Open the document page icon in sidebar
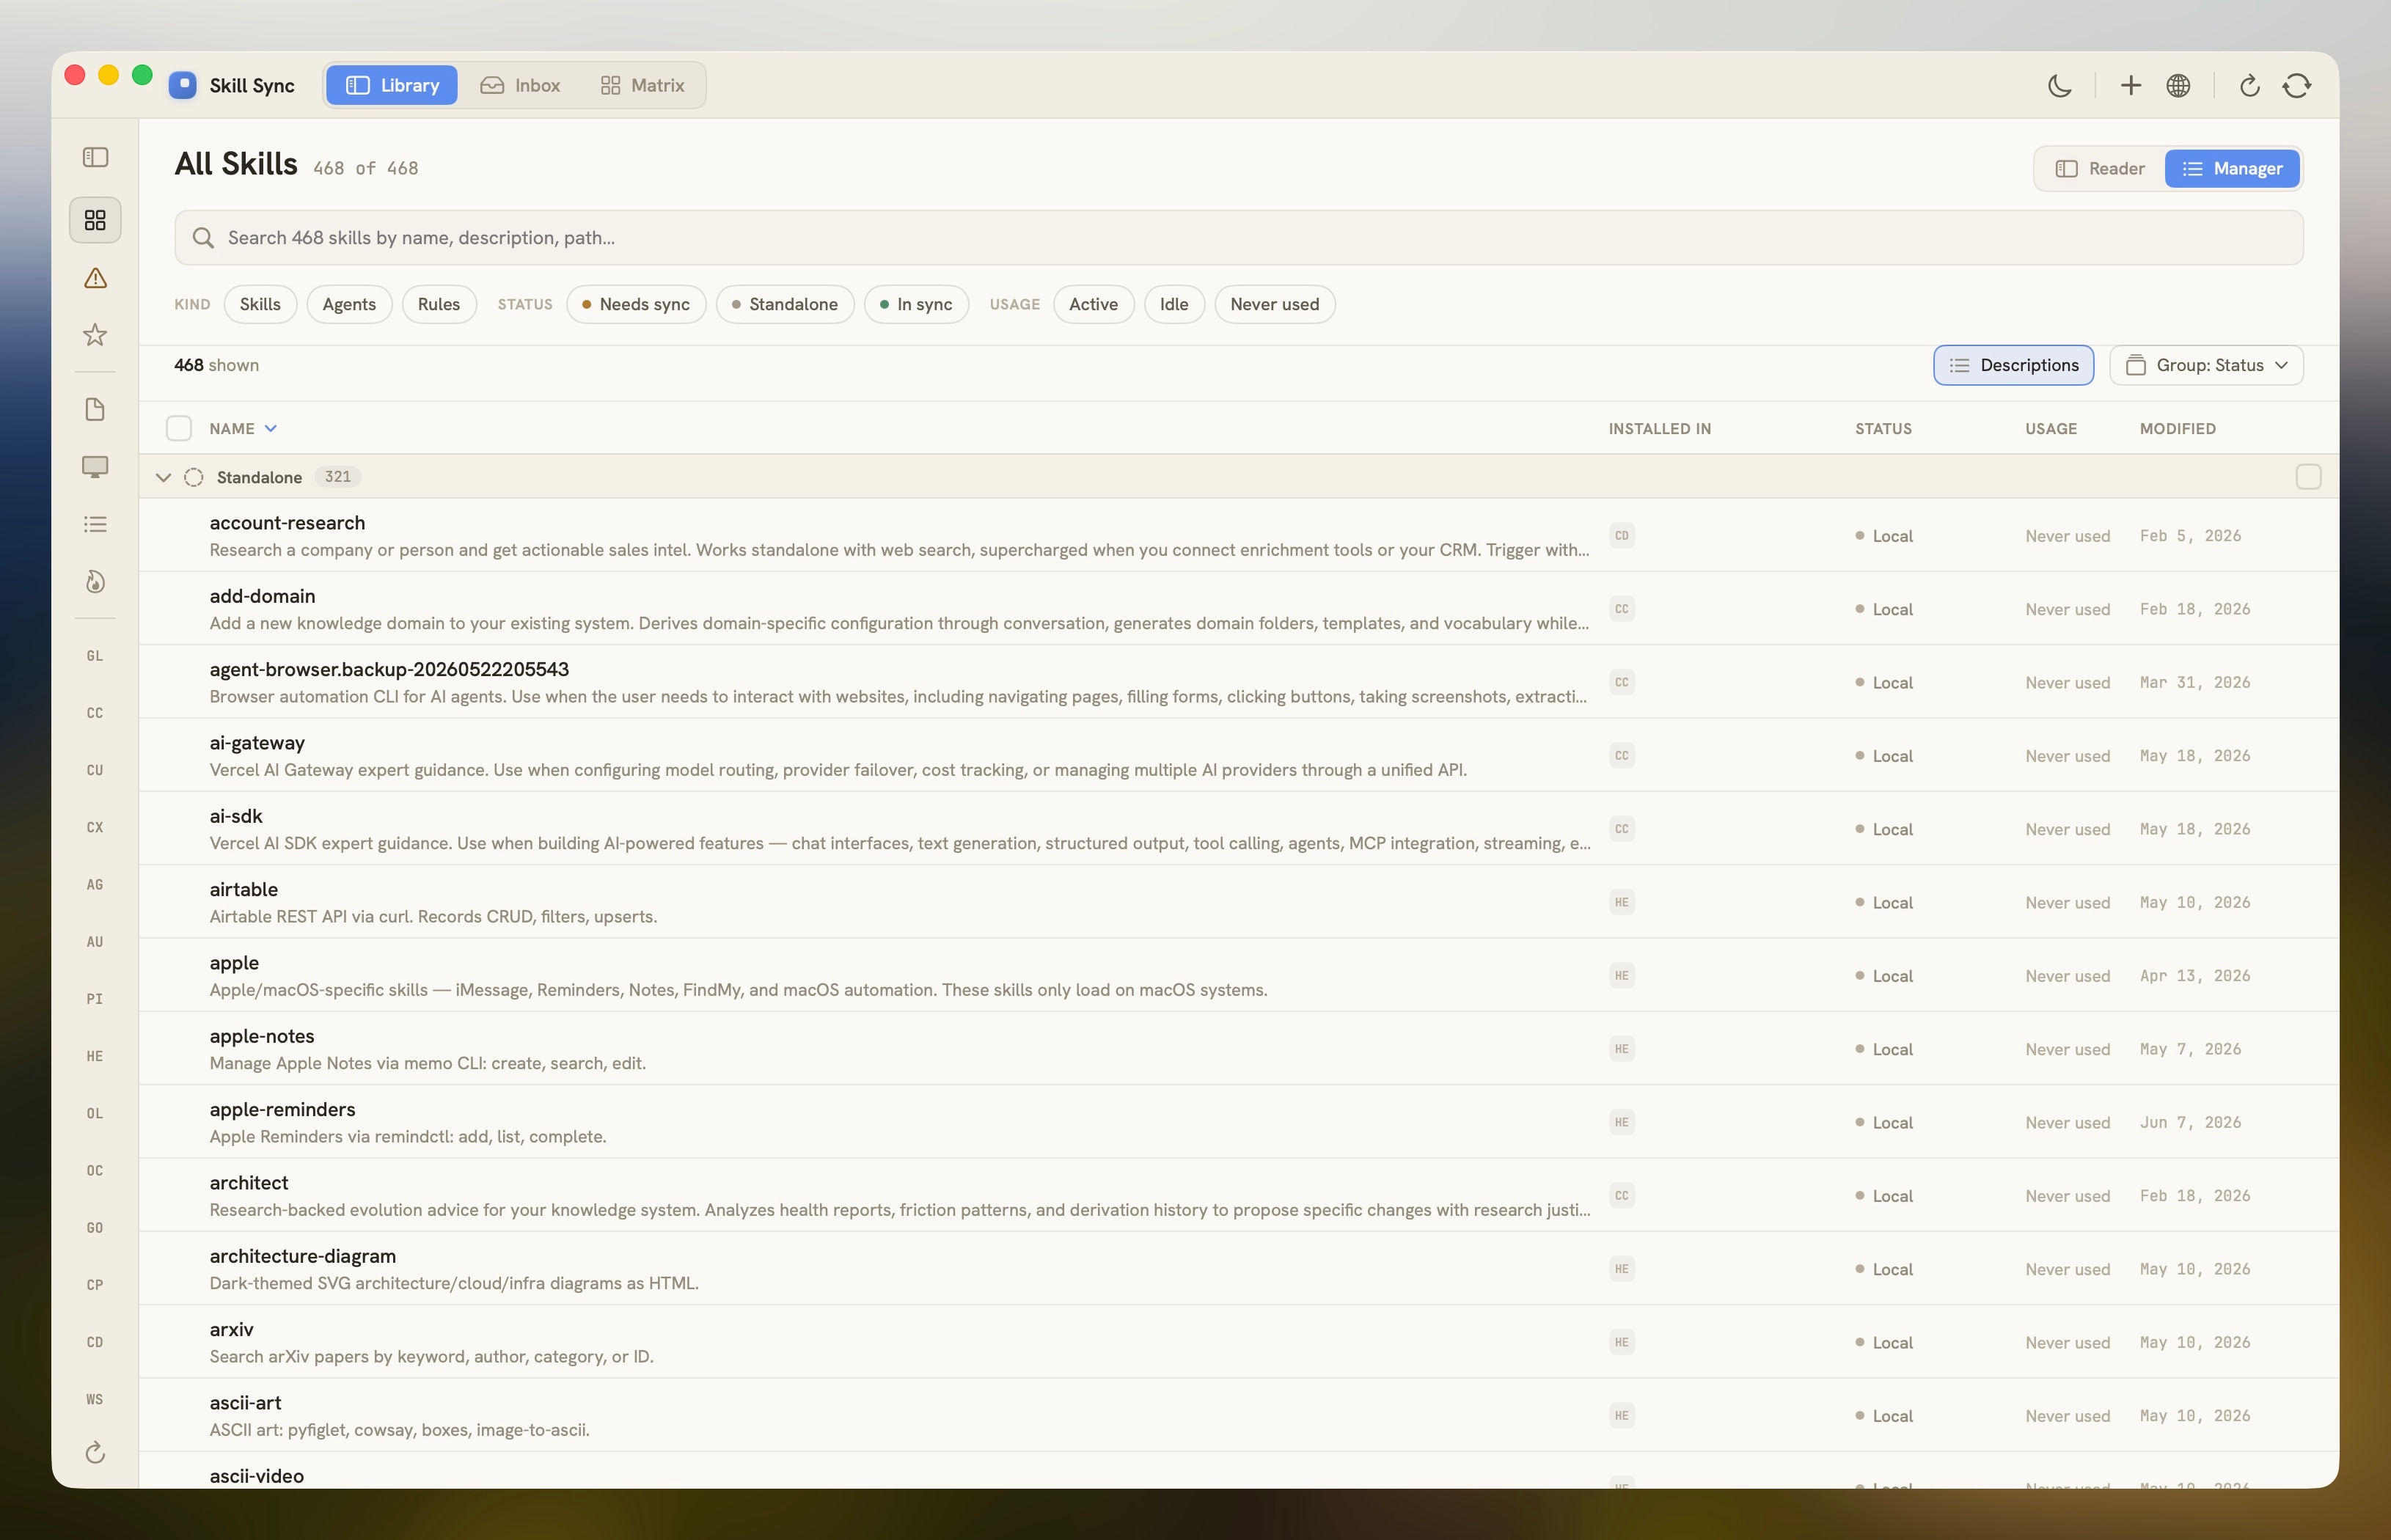The width and height of the screenshot is (2391, 1540). [x=95, y=410]
